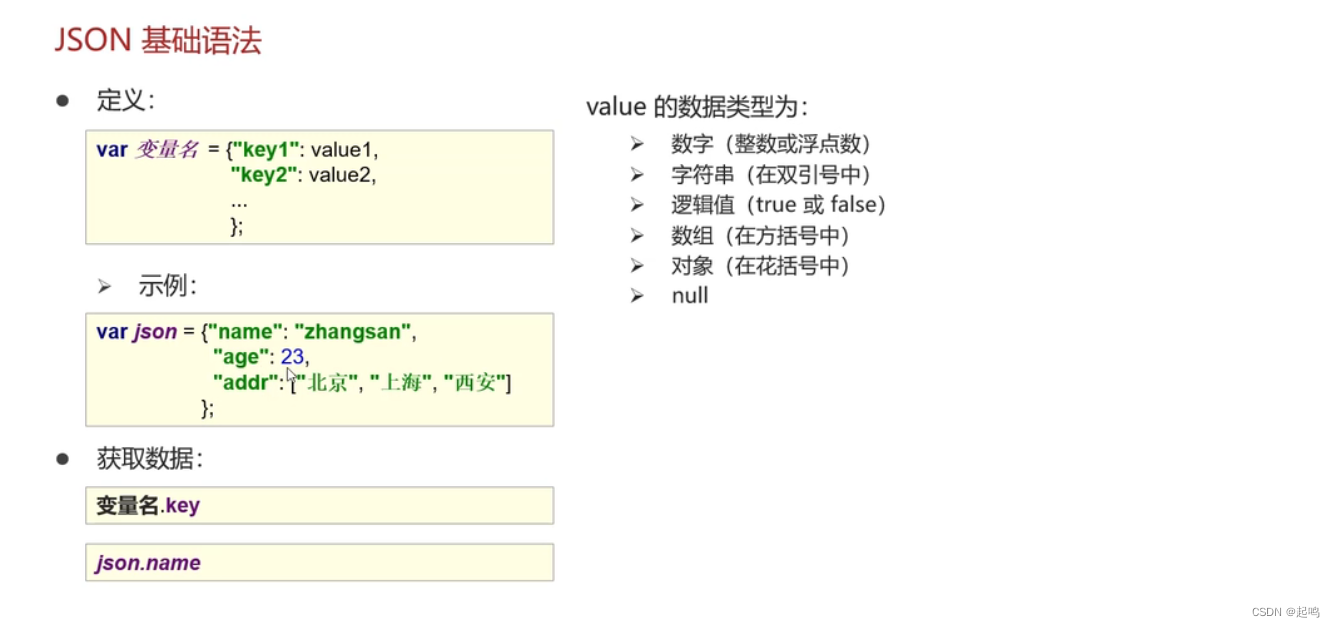The image size is (1335, 627).
Task: Select '数字 (整数或浮点数)' list item
Action: click(771, 144)
